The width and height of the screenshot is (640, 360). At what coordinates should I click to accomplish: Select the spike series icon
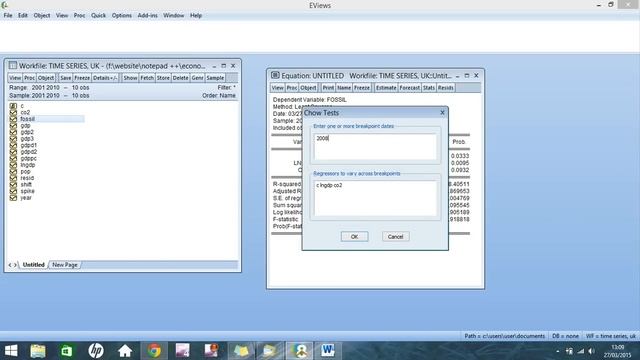[13, 191]
